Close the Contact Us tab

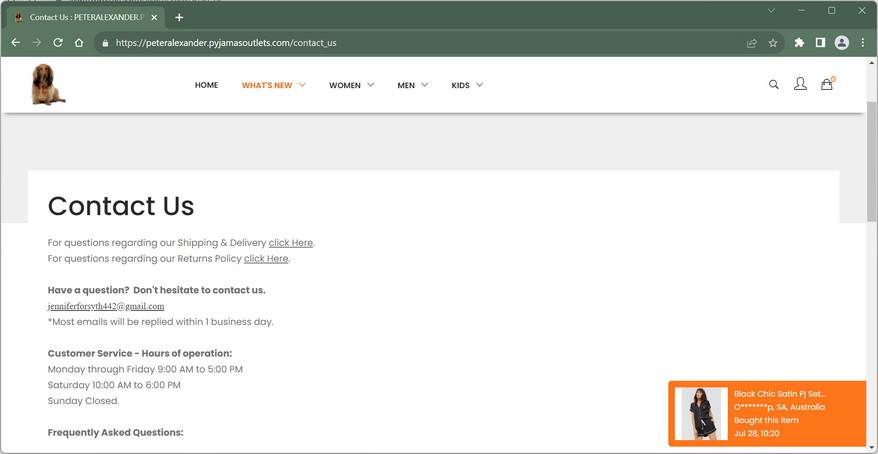pyautogui.click(x=155, y=17)
